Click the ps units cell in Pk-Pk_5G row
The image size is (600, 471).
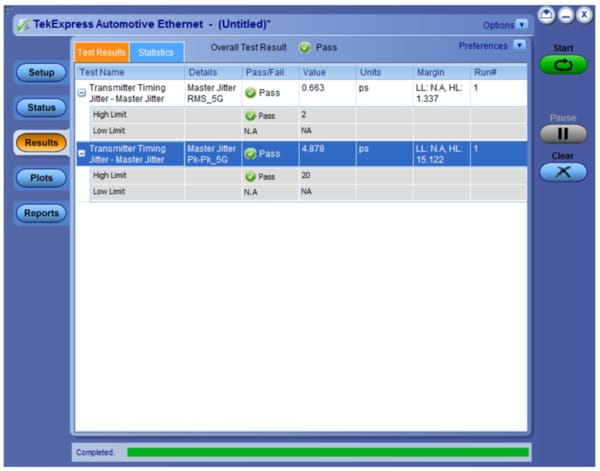pos(384,154)
